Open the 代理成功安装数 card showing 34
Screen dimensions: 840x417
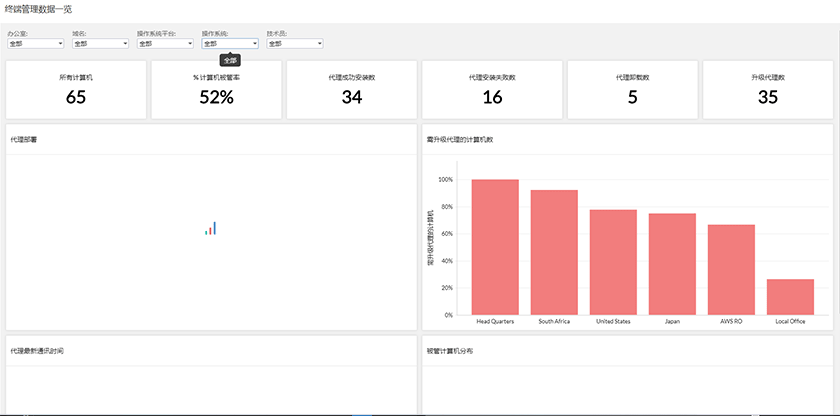pos(352,90)
